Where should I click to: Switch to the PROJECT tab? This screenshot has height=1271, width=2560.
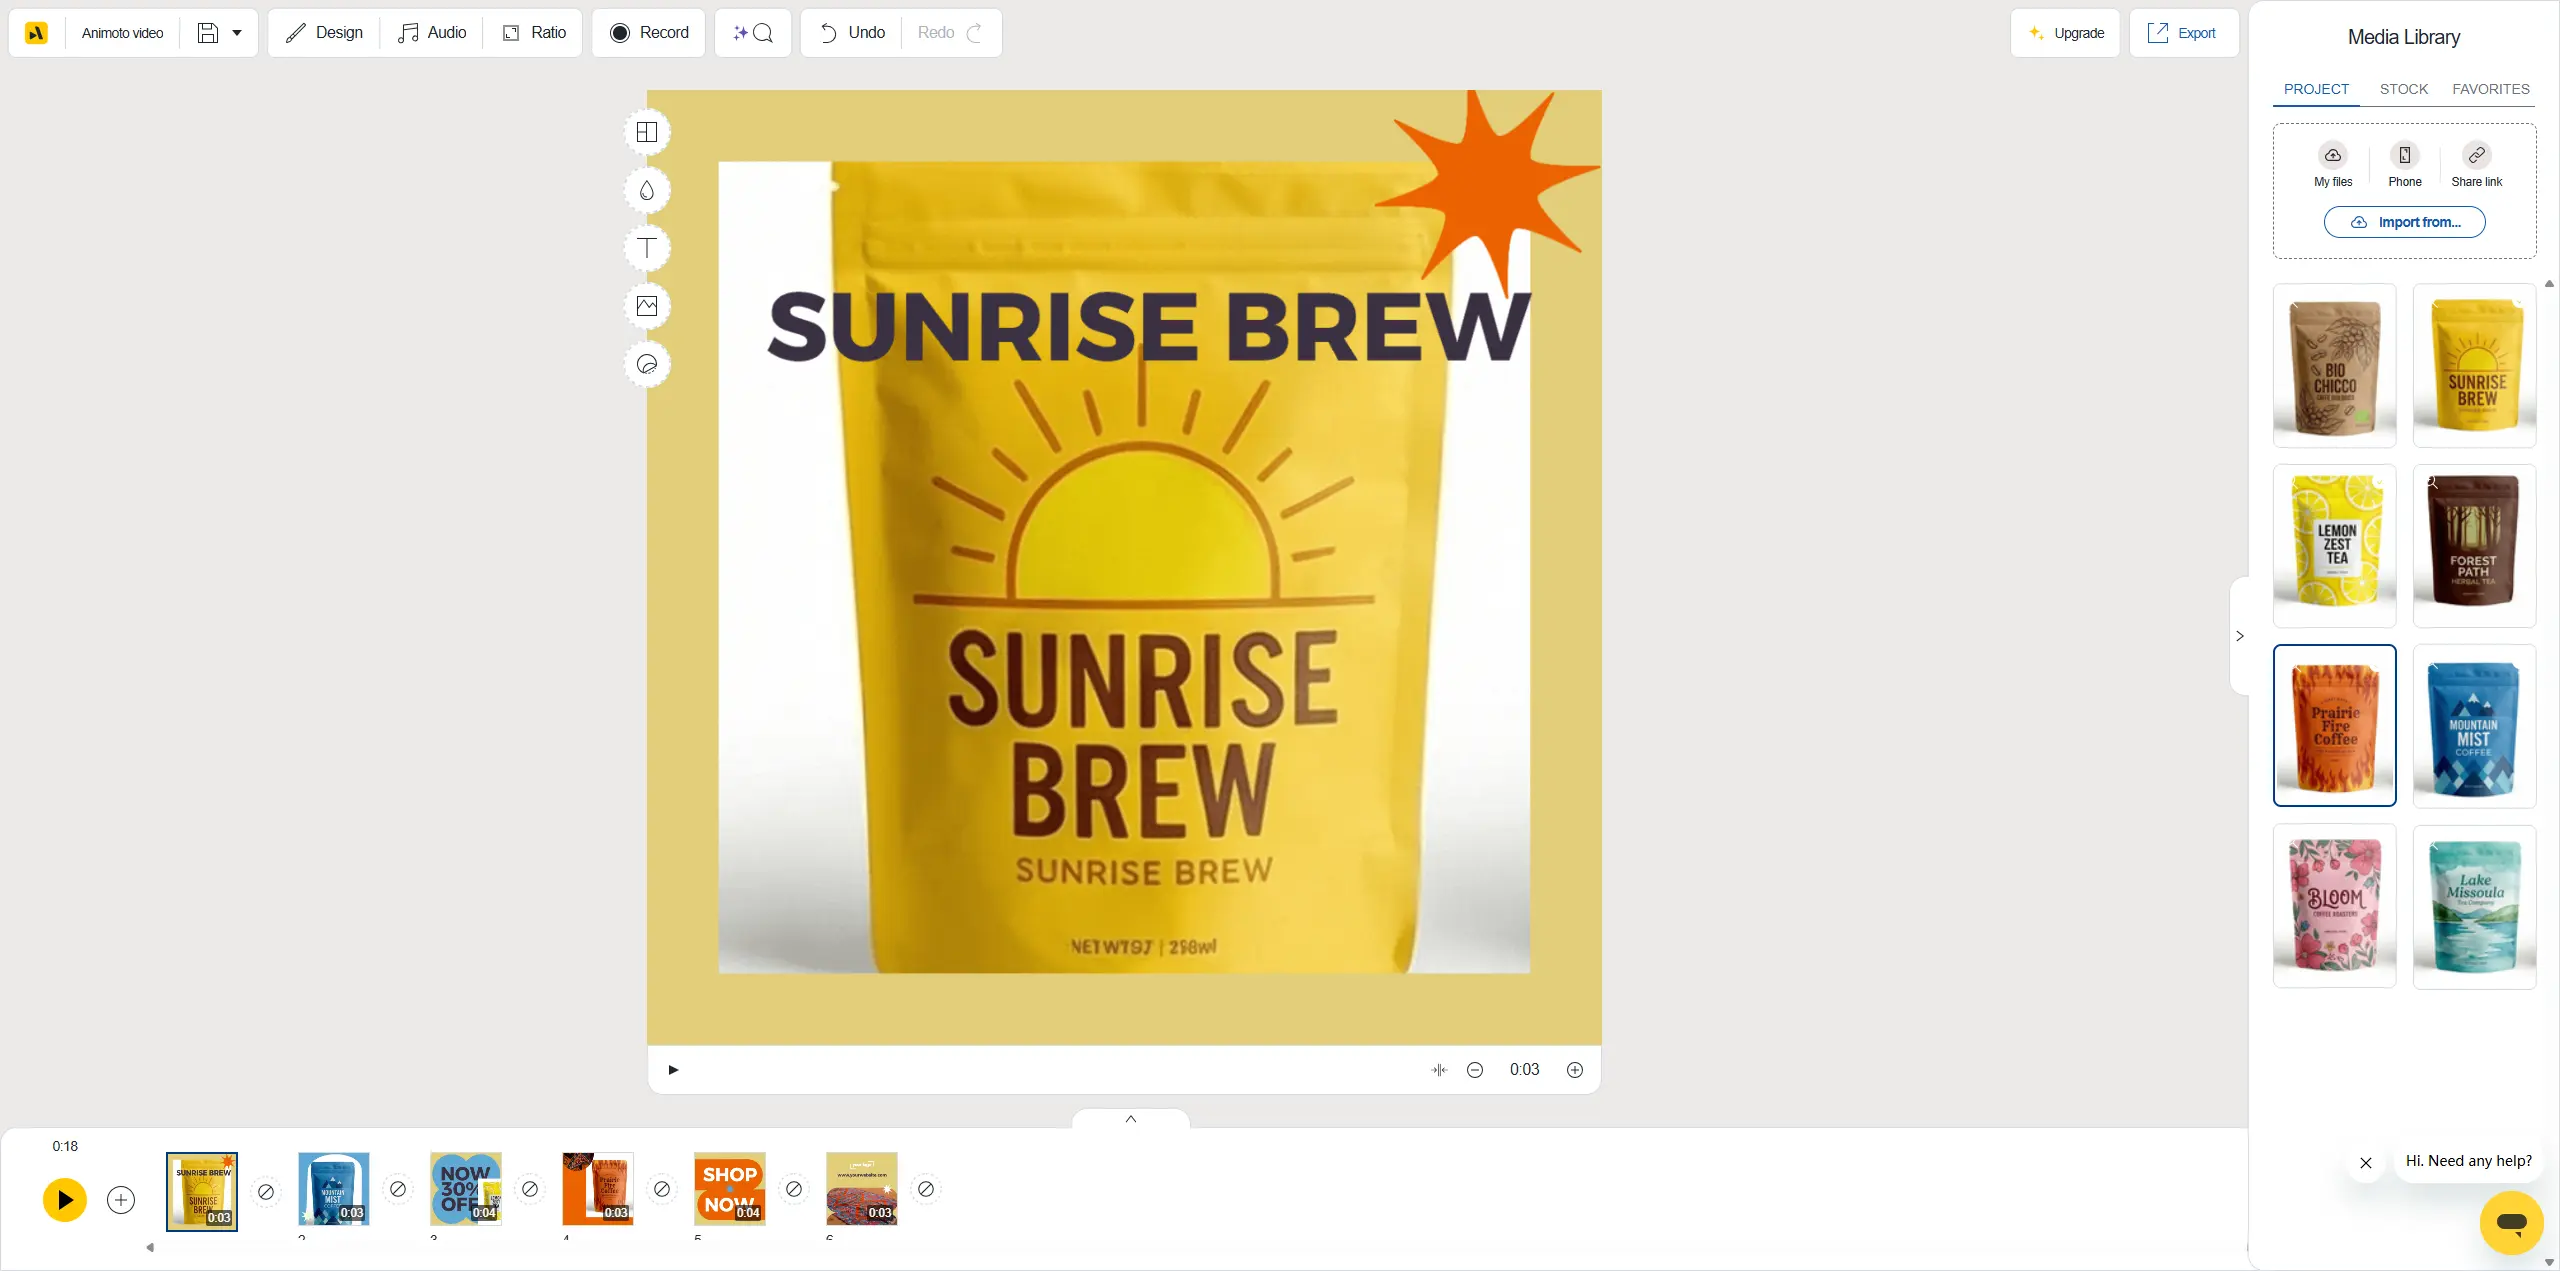tap(2316, 89)
